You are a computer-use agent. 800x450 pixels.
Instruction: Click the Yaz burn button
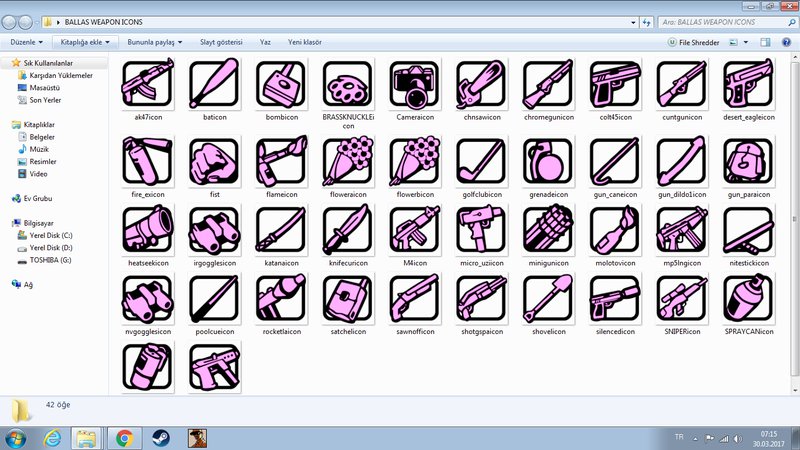point(265,42)
